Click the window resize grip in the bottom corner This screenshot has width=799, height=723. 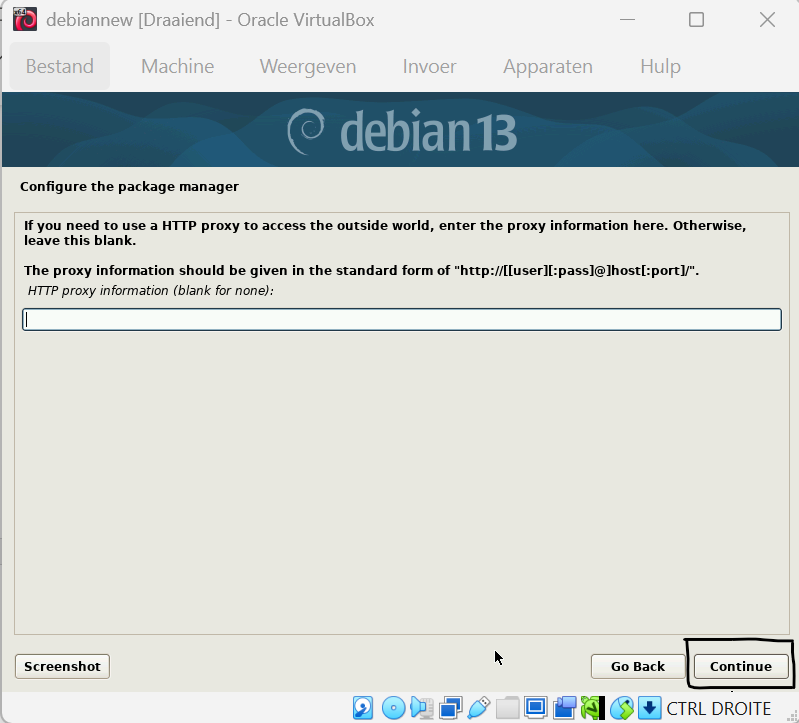(791, 716)
